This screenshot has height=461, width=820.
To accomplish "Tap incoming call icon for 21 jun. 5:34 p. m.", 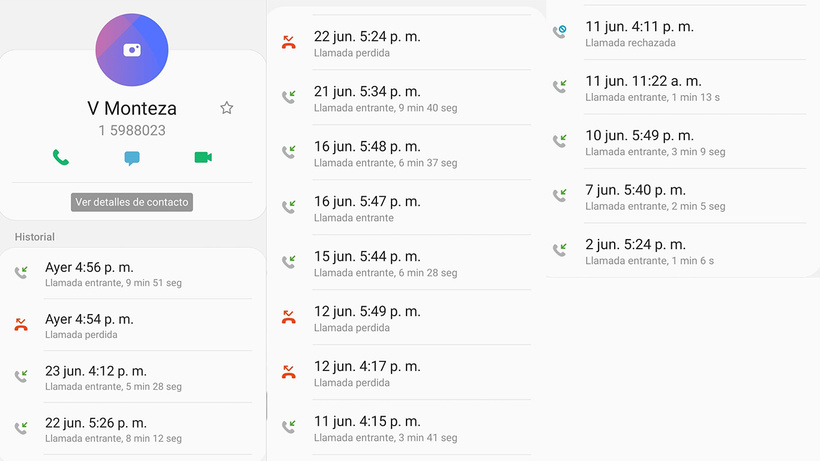I will coord(289,97).
